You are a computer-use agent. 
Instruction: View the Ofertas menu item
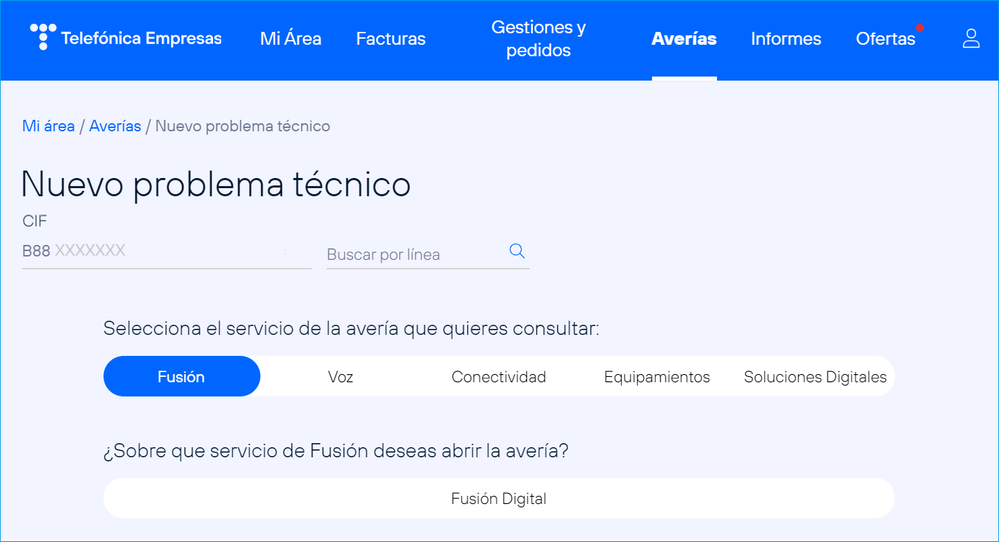pos(885,39)
